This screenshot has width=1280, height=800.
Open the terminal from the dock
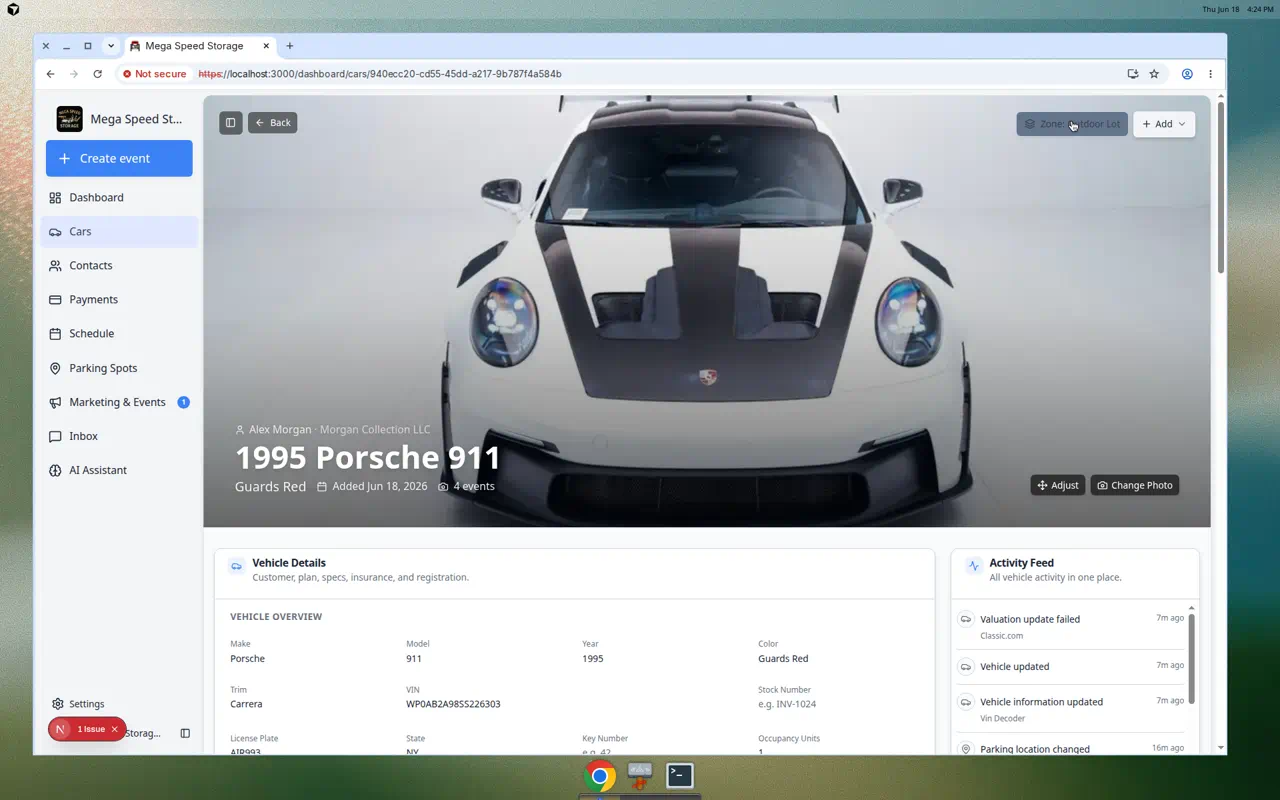(680, 775)
